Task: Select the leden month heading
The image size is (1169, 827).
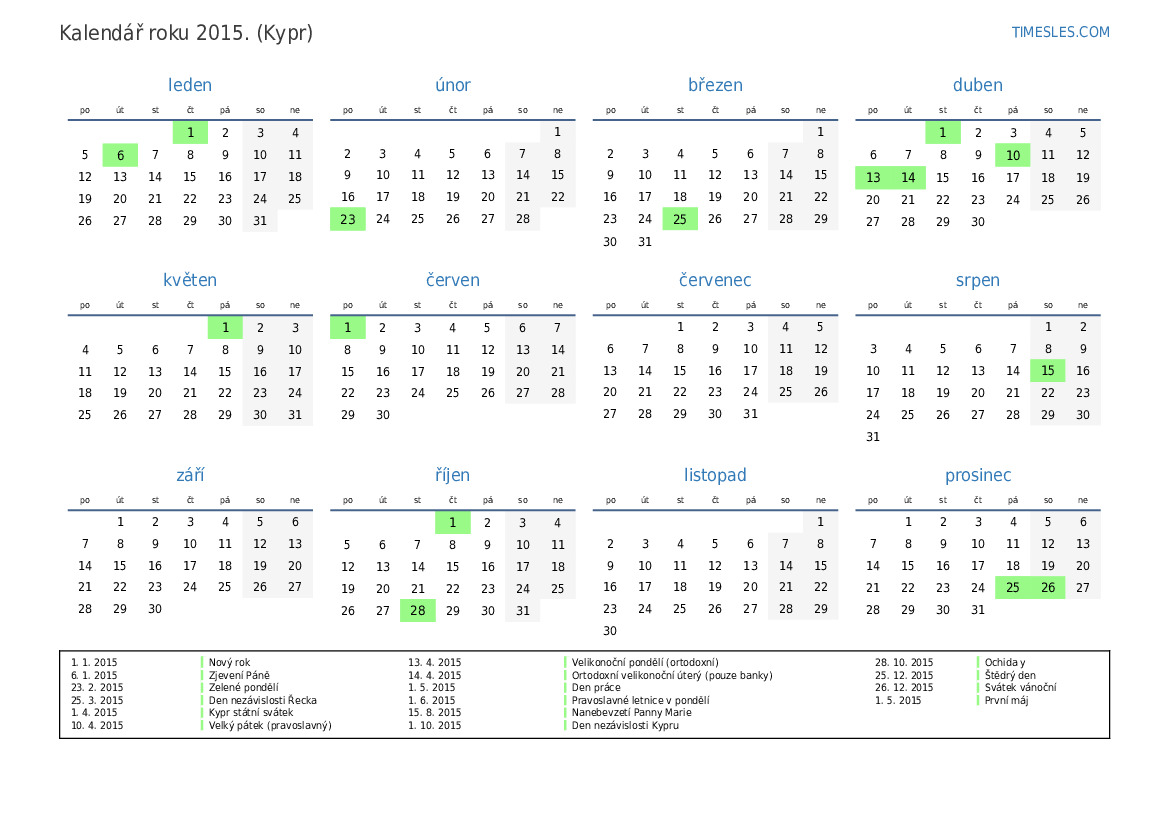Action: [190, 85]
